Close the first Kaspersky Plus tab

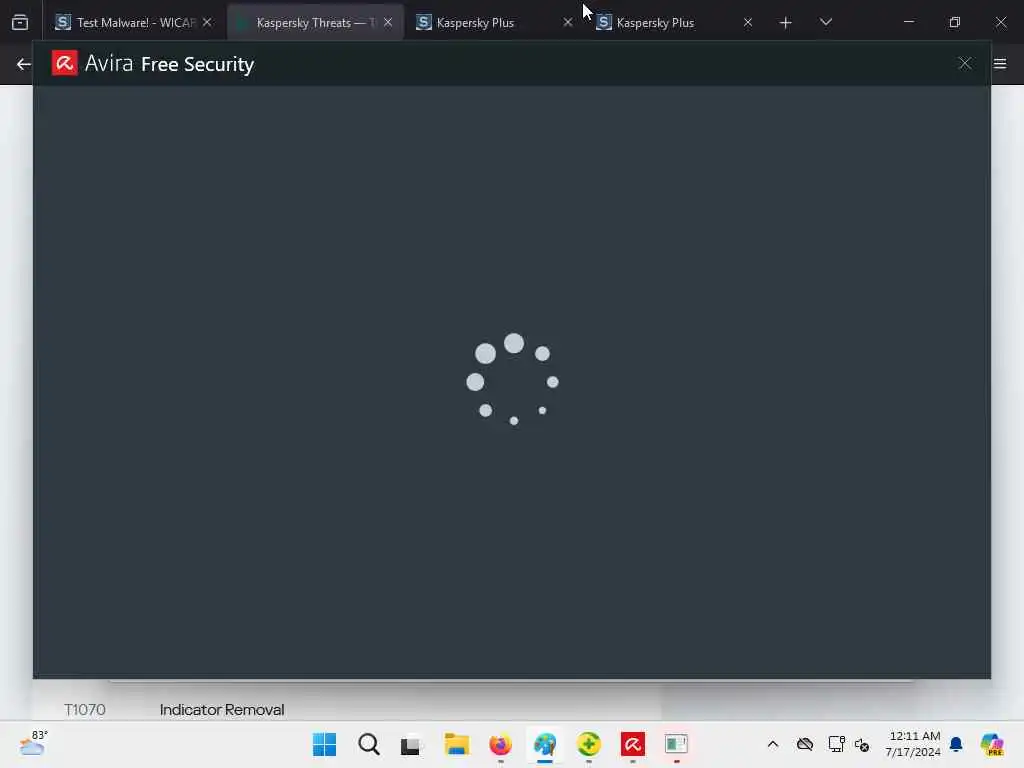coord(568,22)
